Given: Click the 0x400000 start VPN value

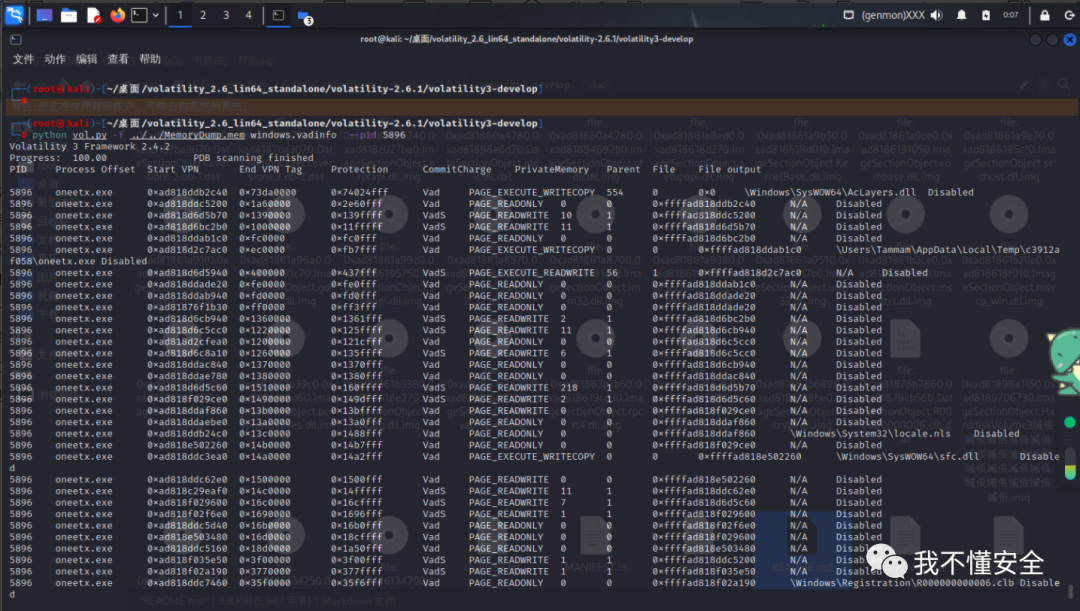Looking at the screenshot, I should coord(264,273).
